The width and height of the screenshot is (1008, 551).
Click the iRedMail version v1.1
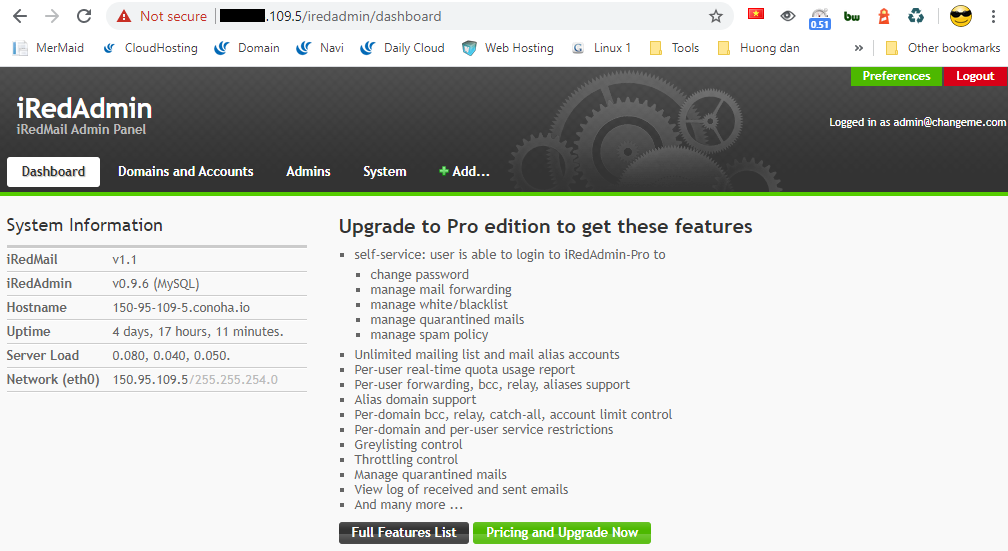pyautogui.click(x=125, y=260)
